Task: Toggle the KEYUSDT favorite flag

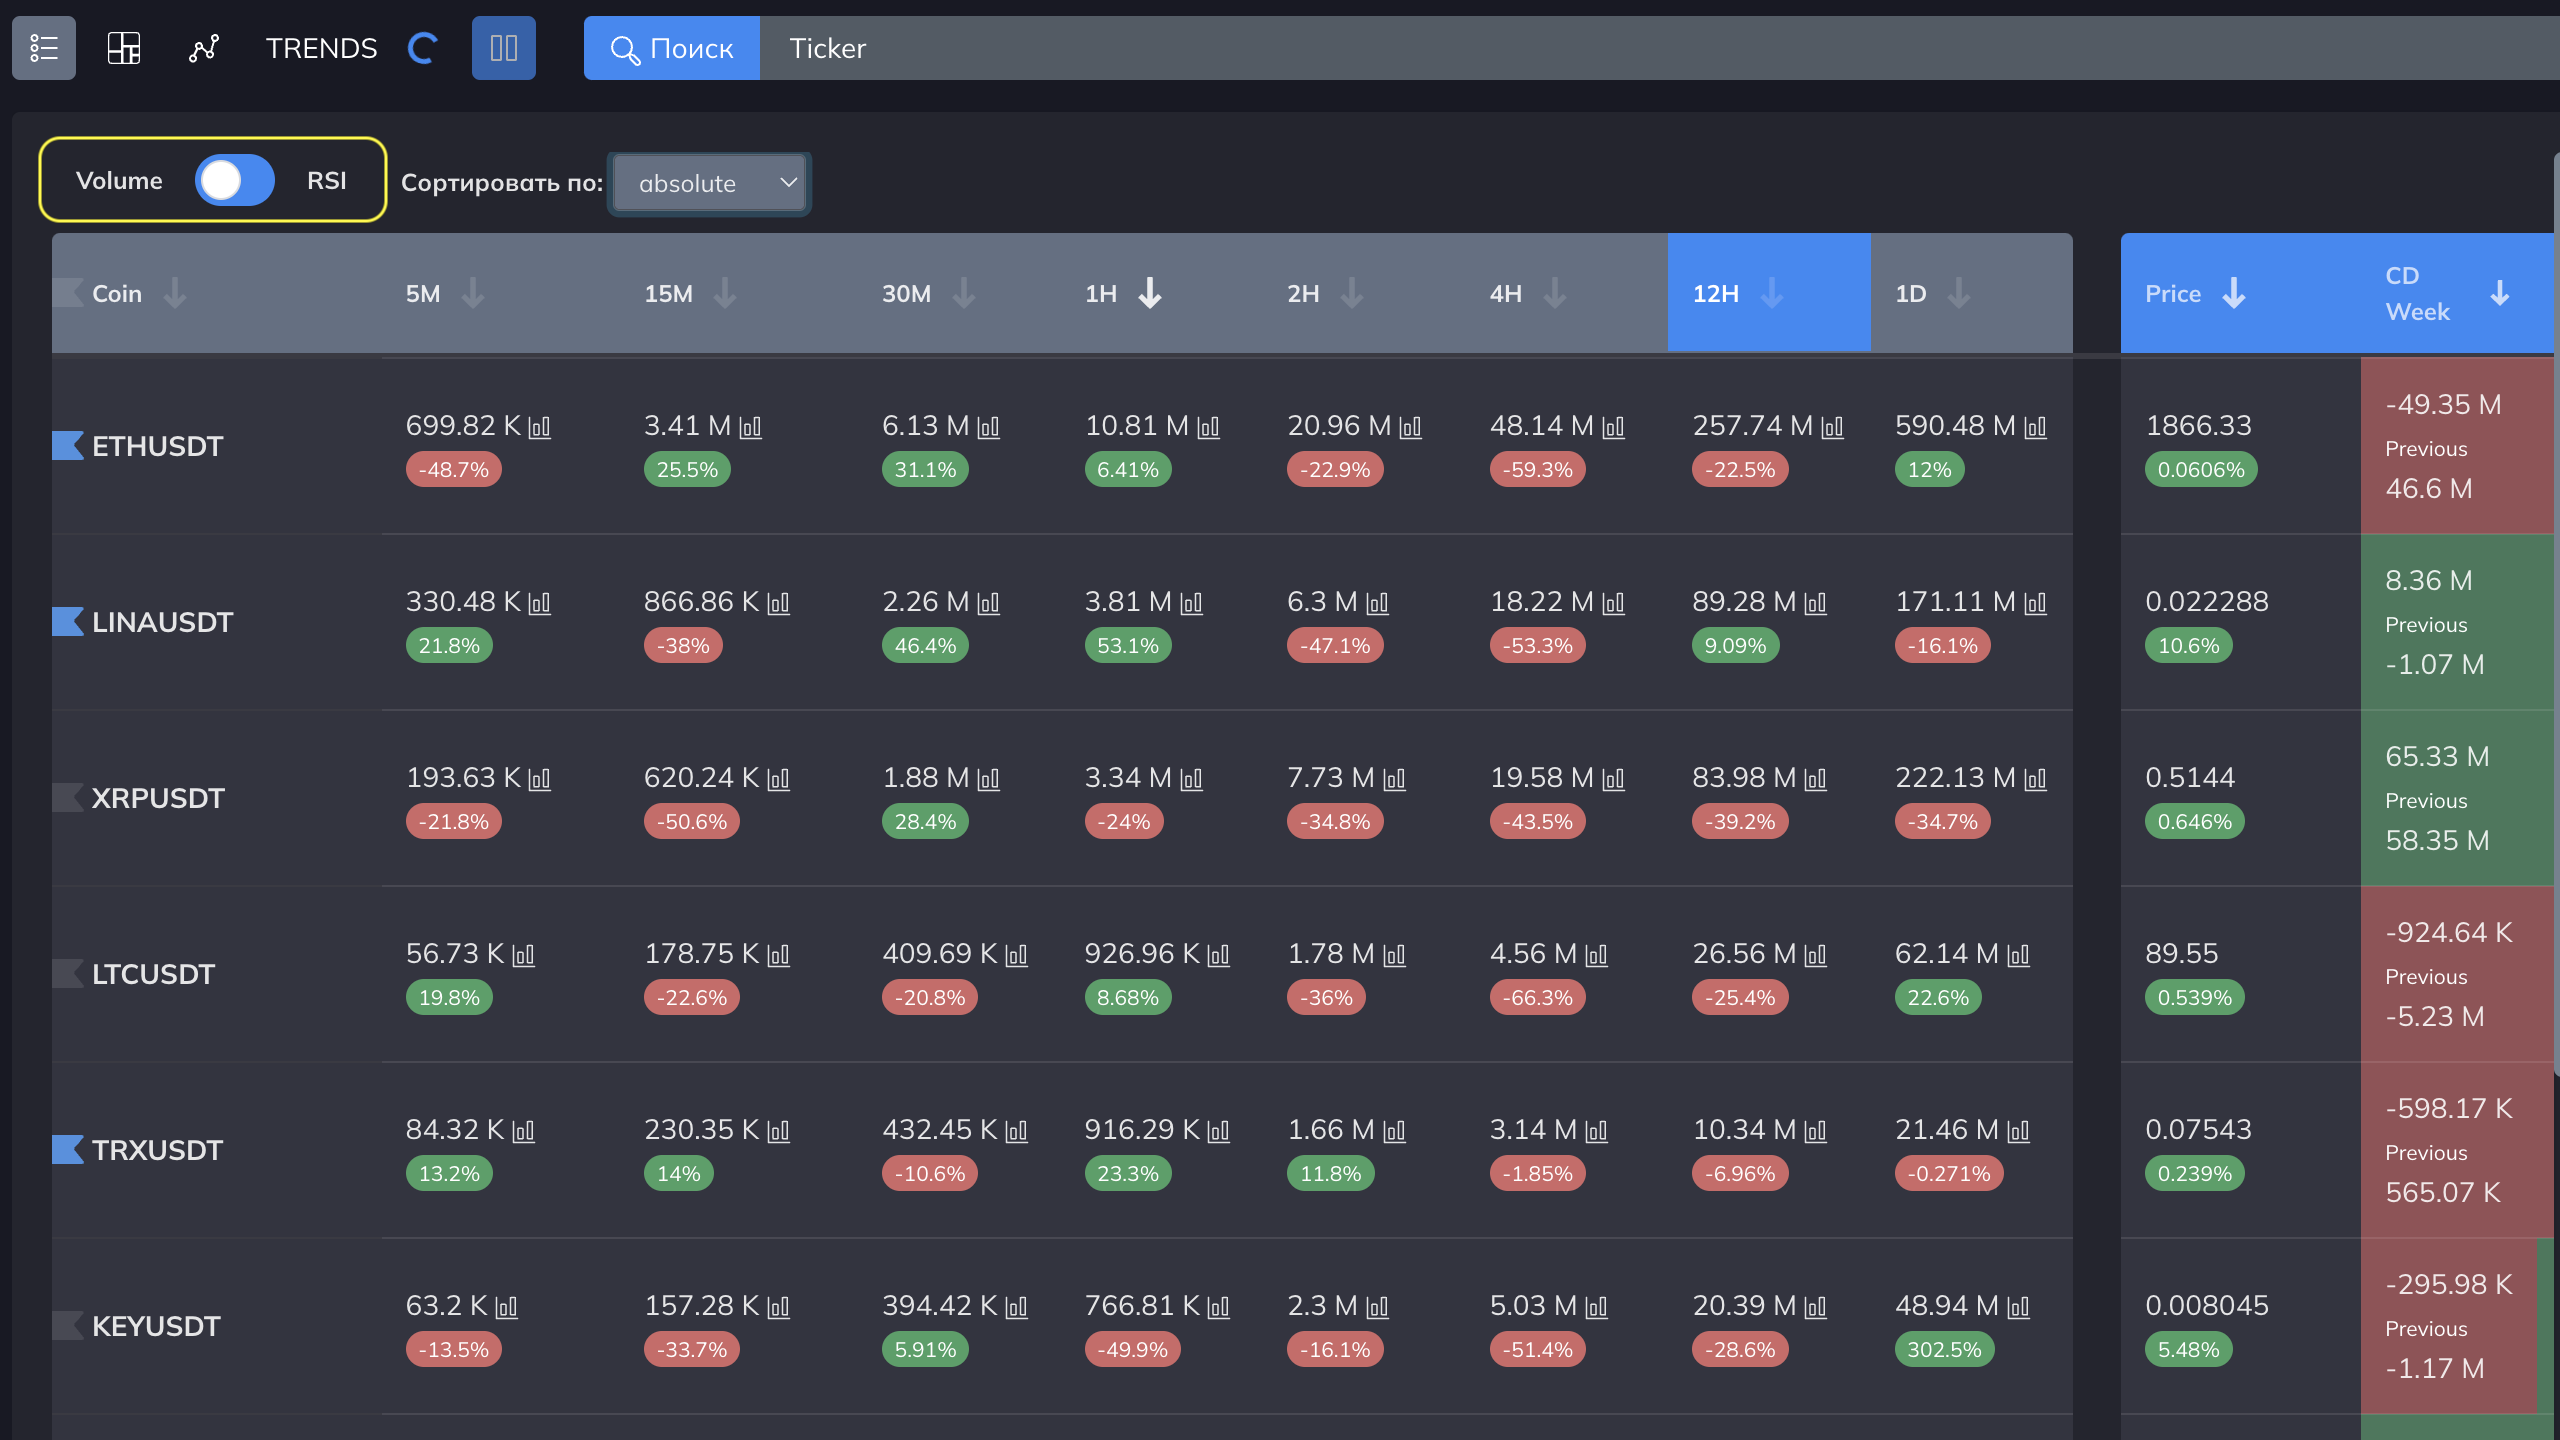Action: (68, 1325)
